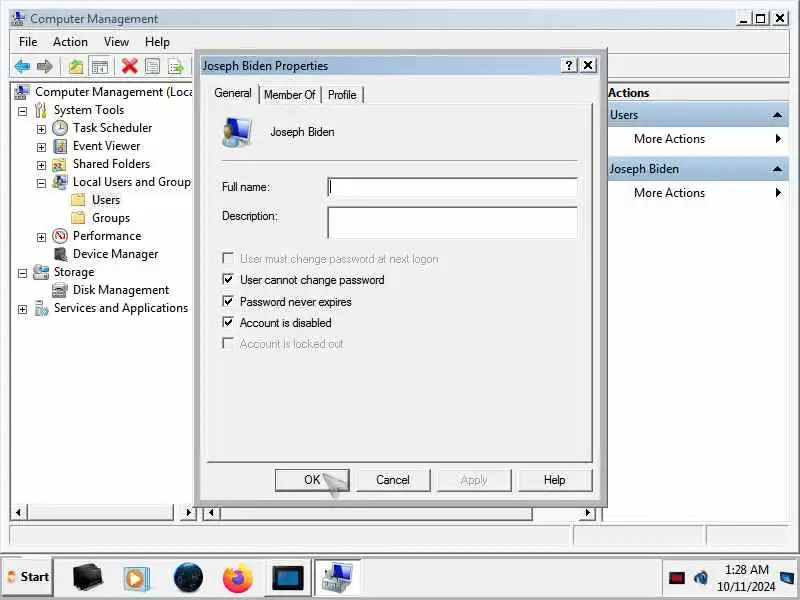Open the Action menu
This screenshot has height=600, width=800.
point(70,42)
